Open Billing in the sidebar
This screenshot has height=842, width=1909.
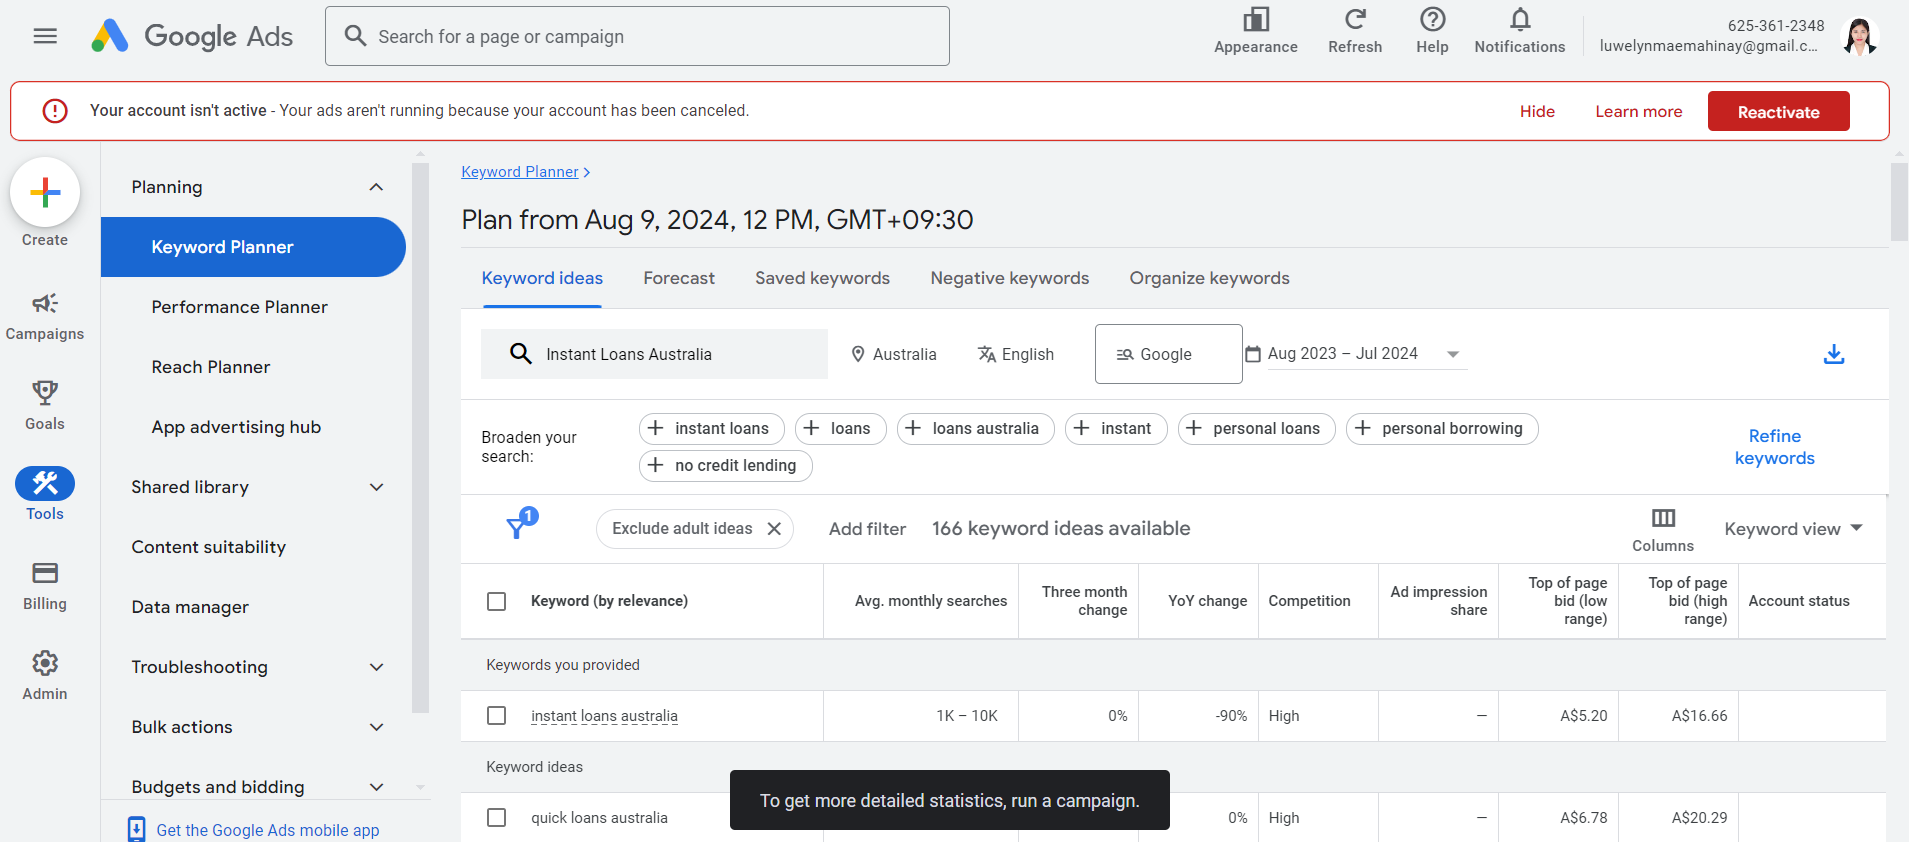(x=45, y=585)
